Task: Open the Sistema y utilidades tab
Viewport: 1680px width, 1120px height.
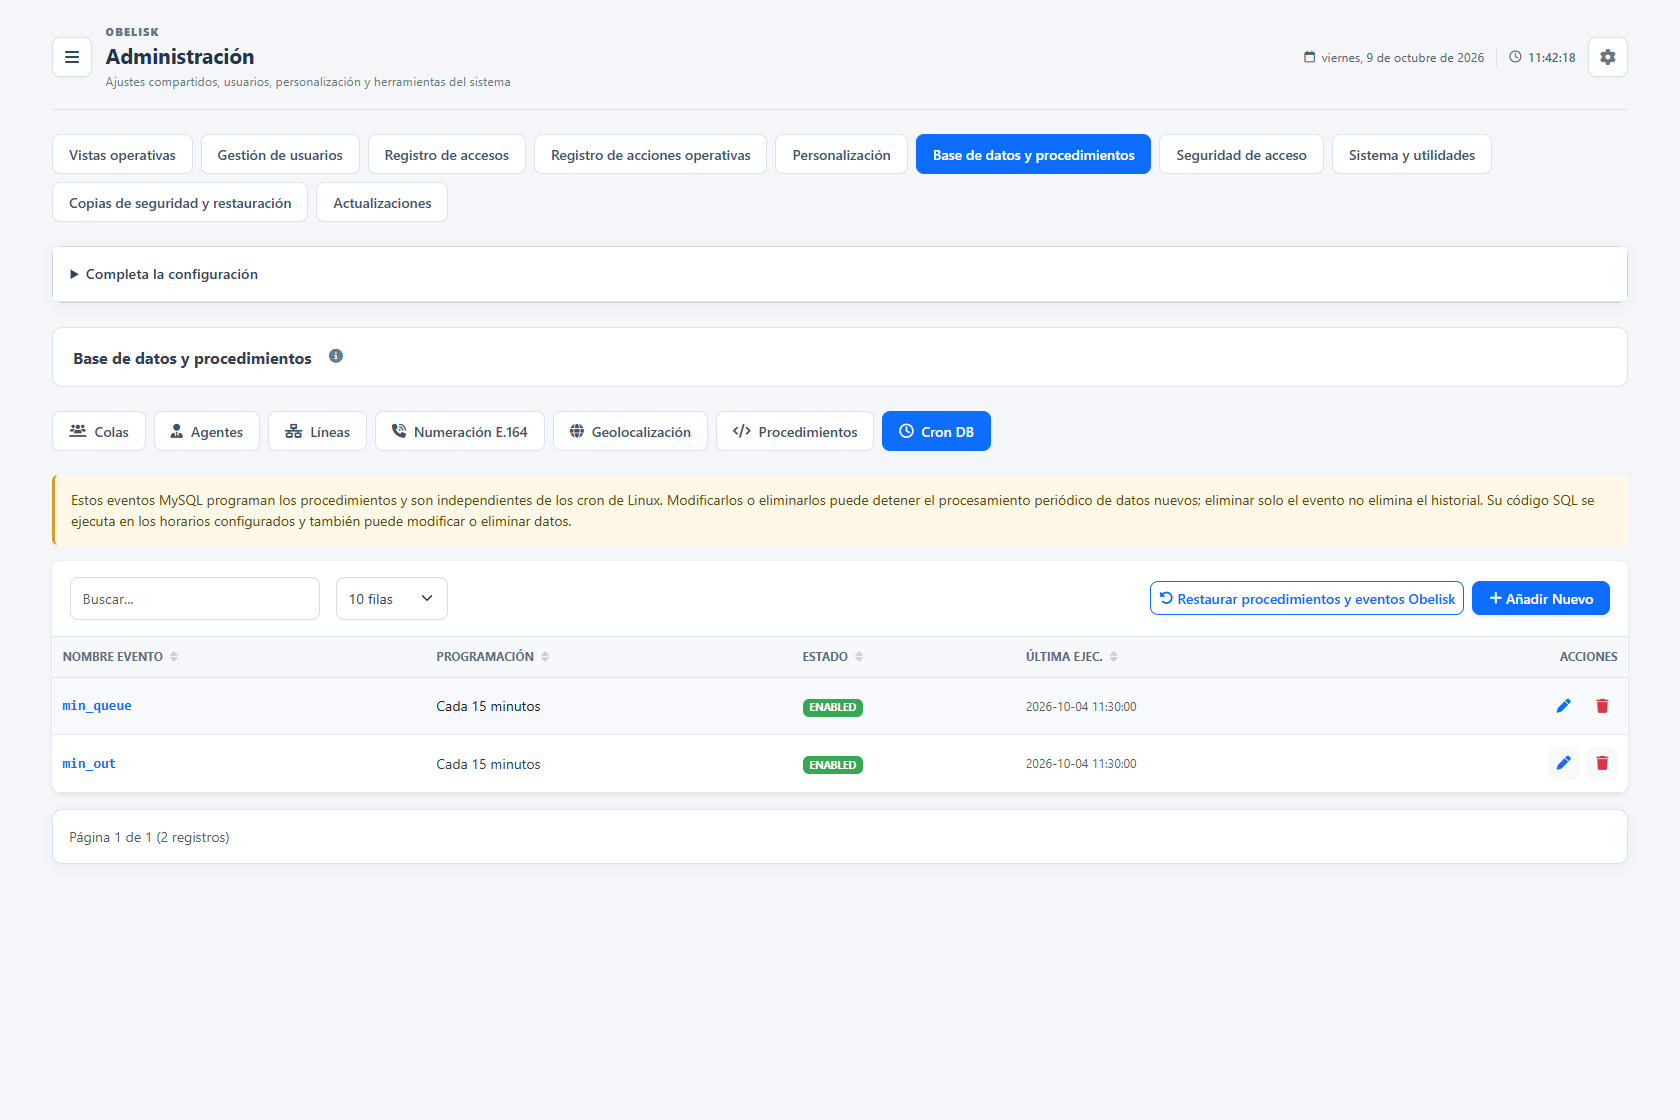Action: coord(1412,155)
